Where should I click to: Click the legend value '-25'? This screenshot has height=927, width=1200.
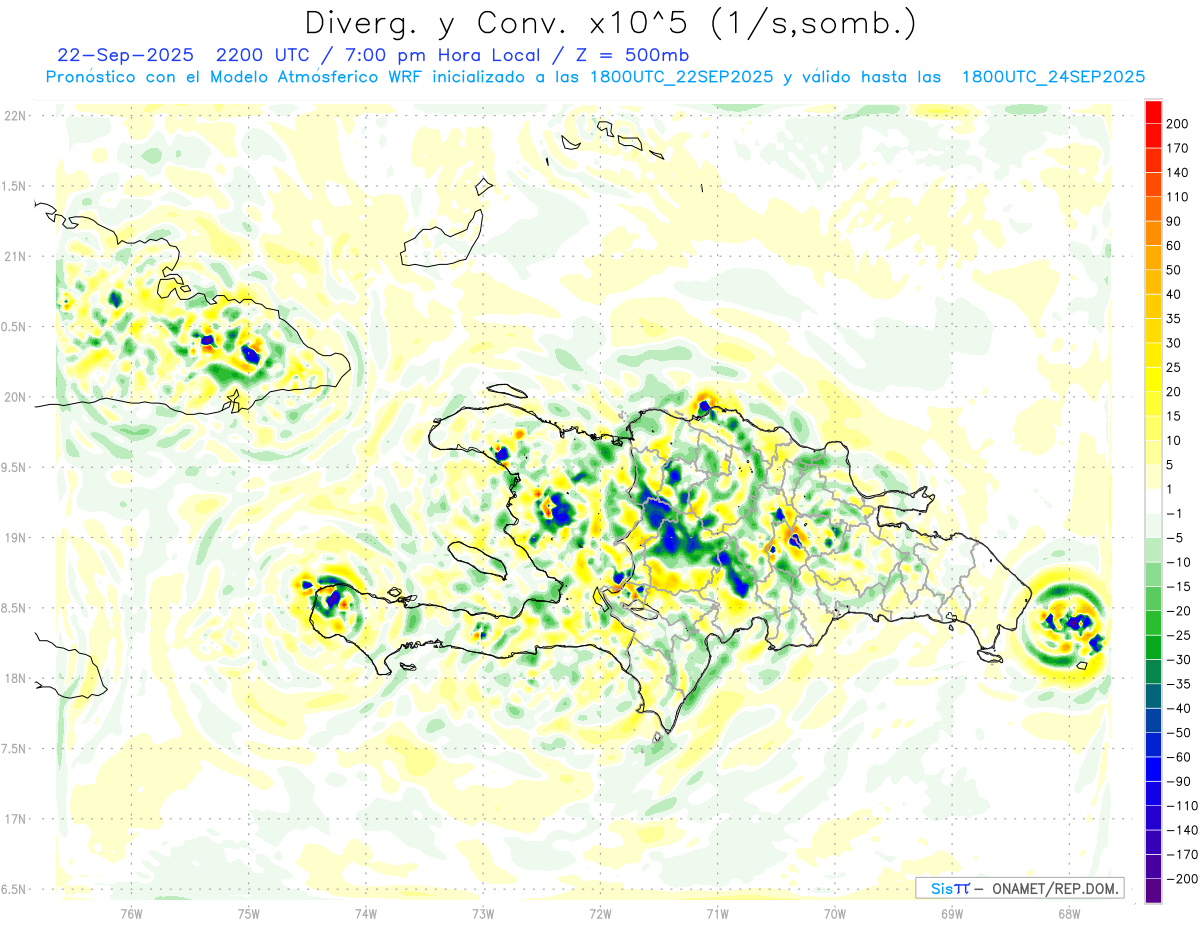click(1178, 635)
